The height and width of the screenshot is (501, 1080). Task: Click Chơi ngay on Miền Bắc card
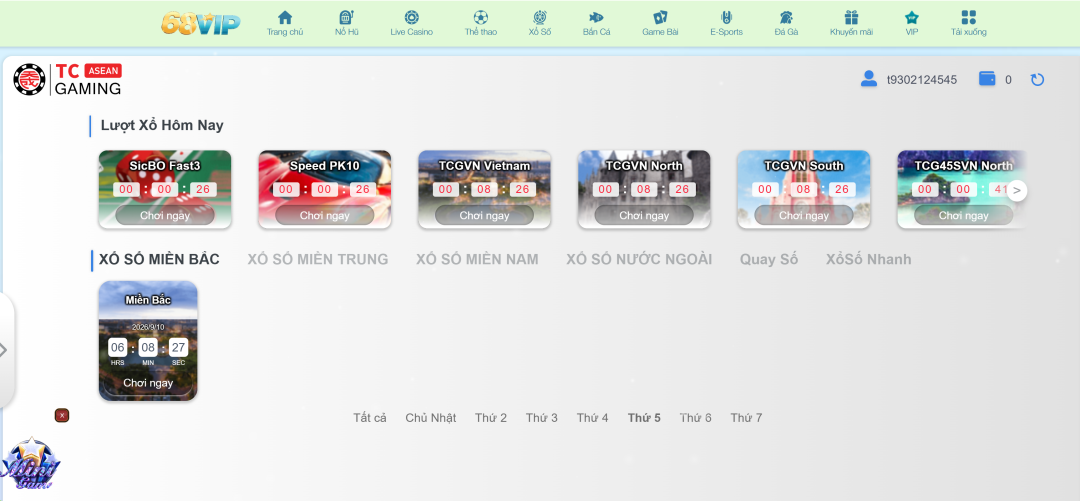pyautogui.click(x=148, y=382)
